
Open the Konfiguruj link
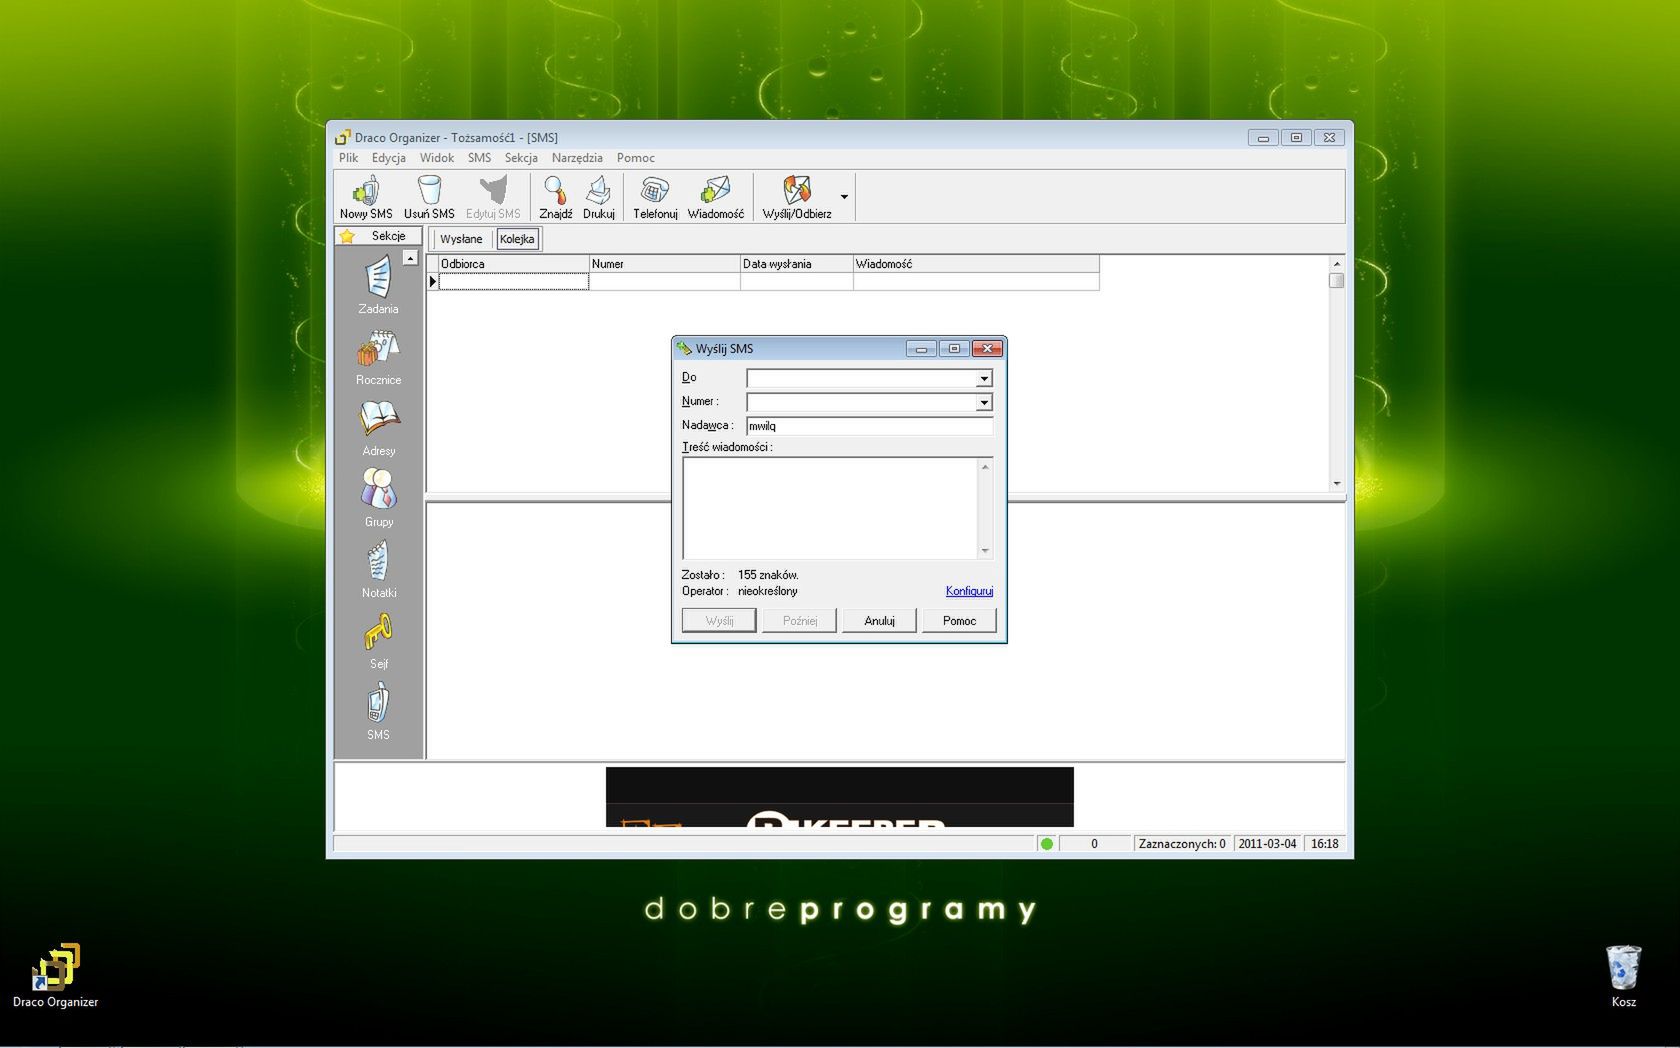[x=969, y=591]
